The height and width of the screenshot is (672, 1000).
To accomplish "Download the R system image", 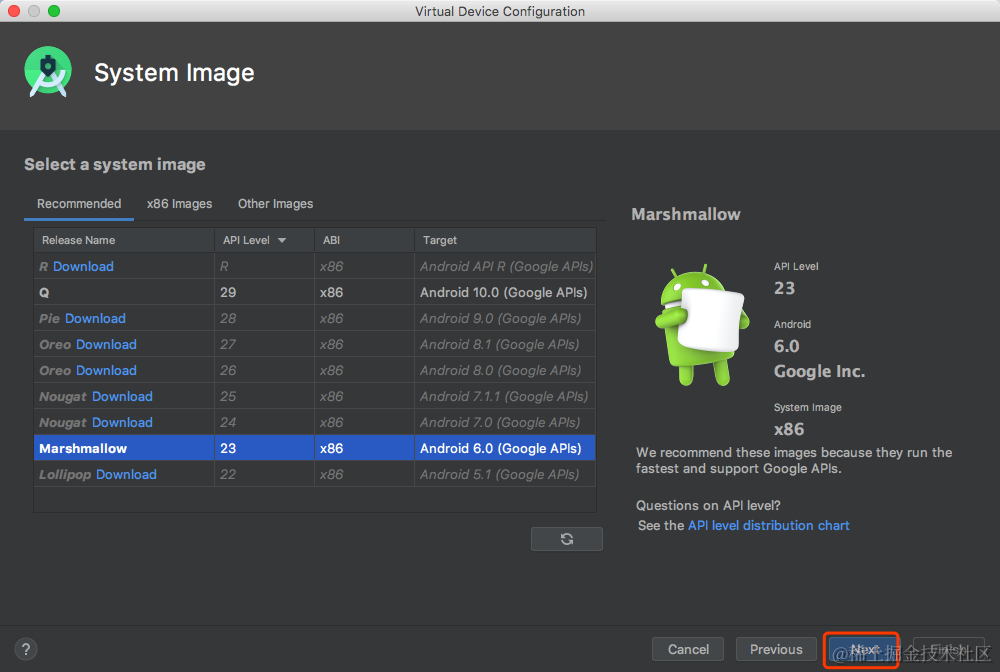I will click(83, 267).
